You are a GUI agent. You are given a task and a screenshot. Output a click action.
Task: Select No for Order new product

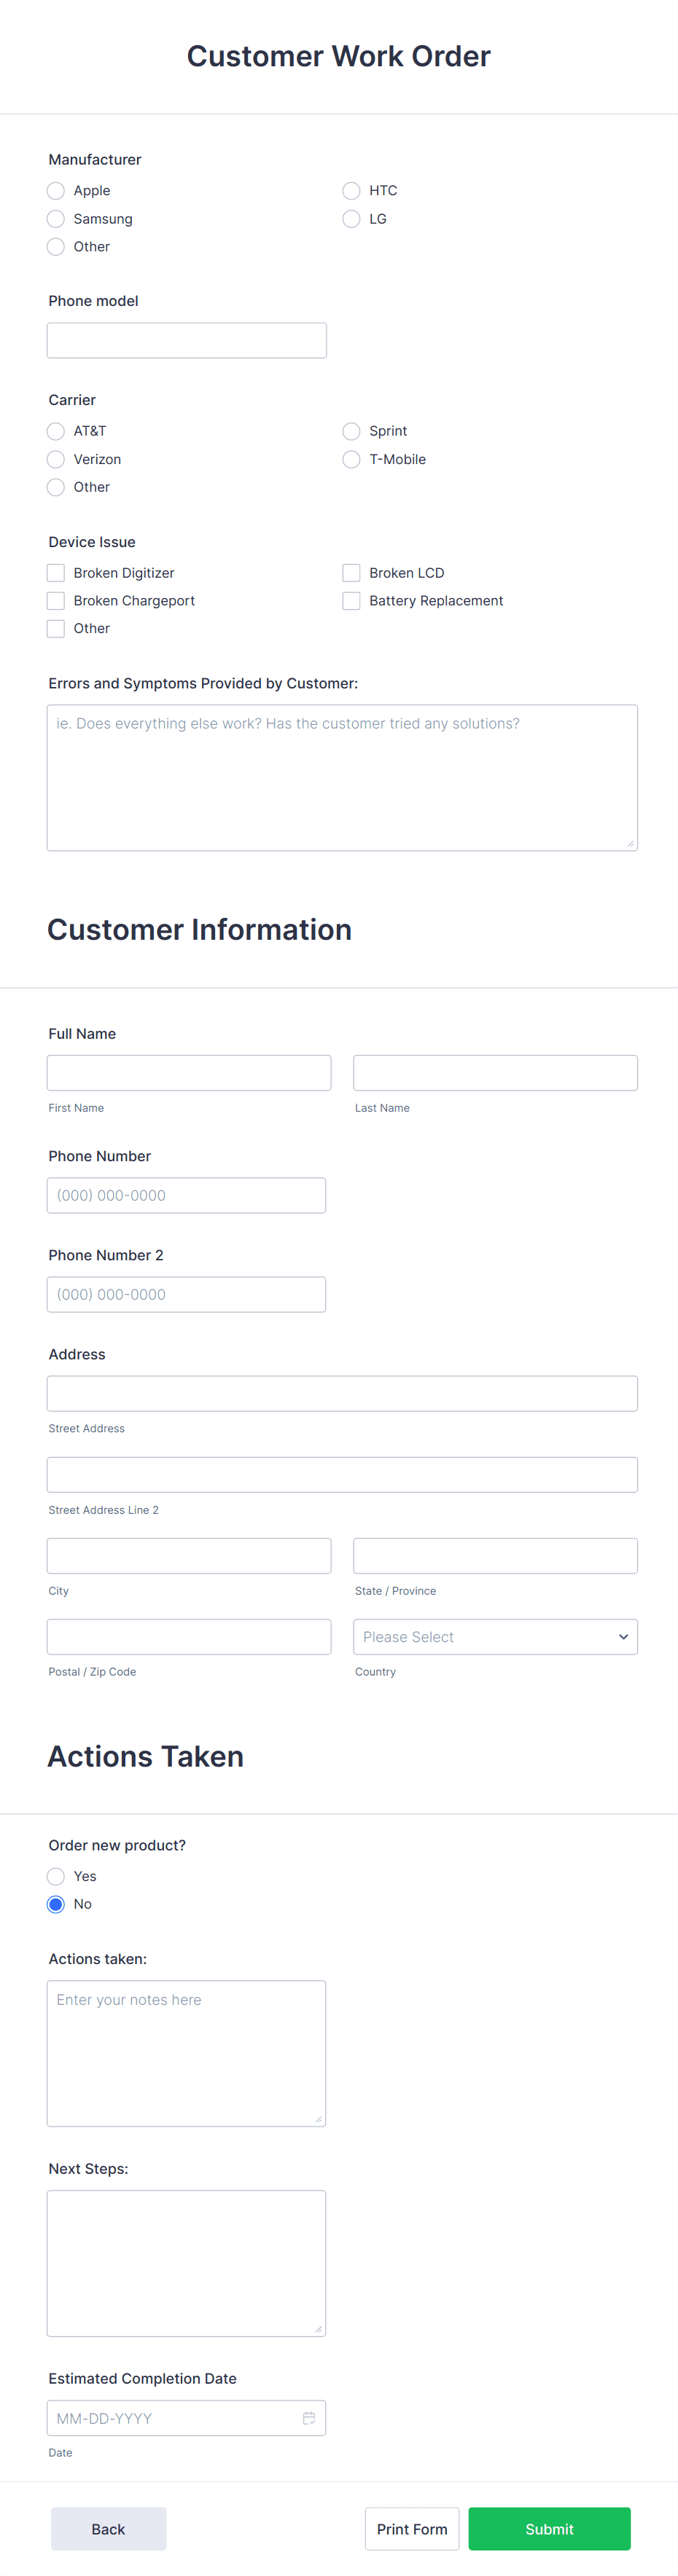pyautogui.click(x=56, y=1904)
